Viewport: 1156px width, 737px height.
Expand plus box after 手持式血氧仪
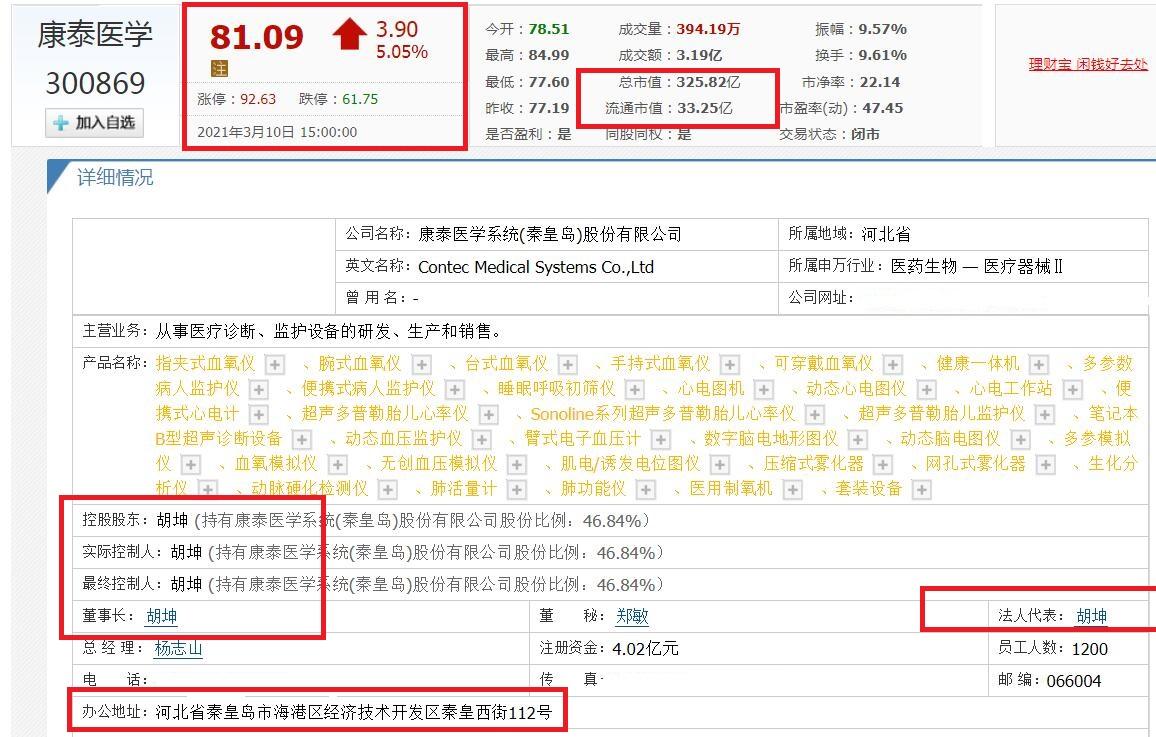point(730,365)
